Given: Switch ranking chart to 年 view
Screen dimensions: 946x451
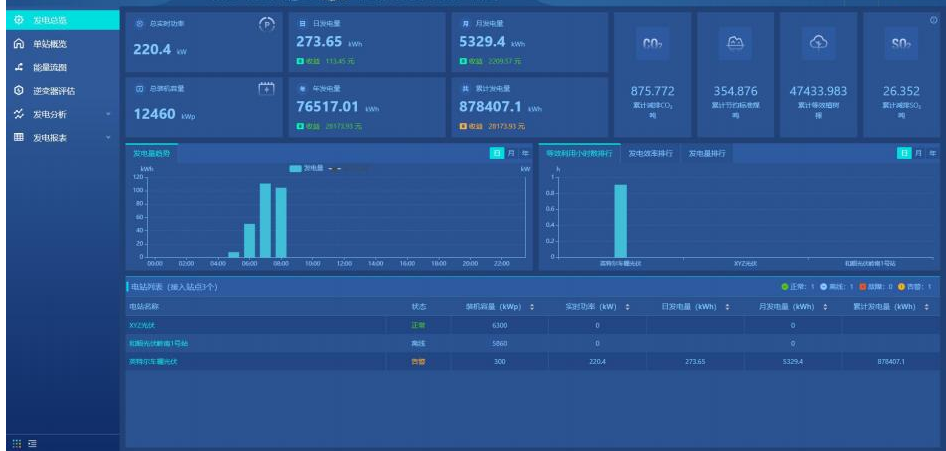Looking at the screenshot, I should click(x=932, y=153).
